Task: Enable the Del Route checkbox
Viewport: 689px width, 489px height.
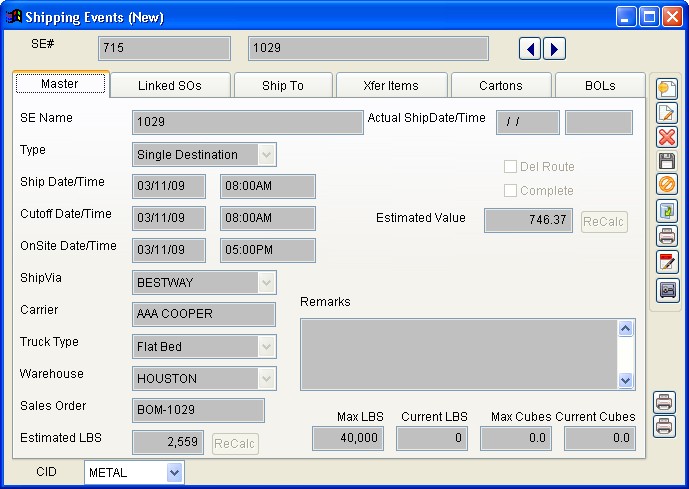Action: [510, 167]
